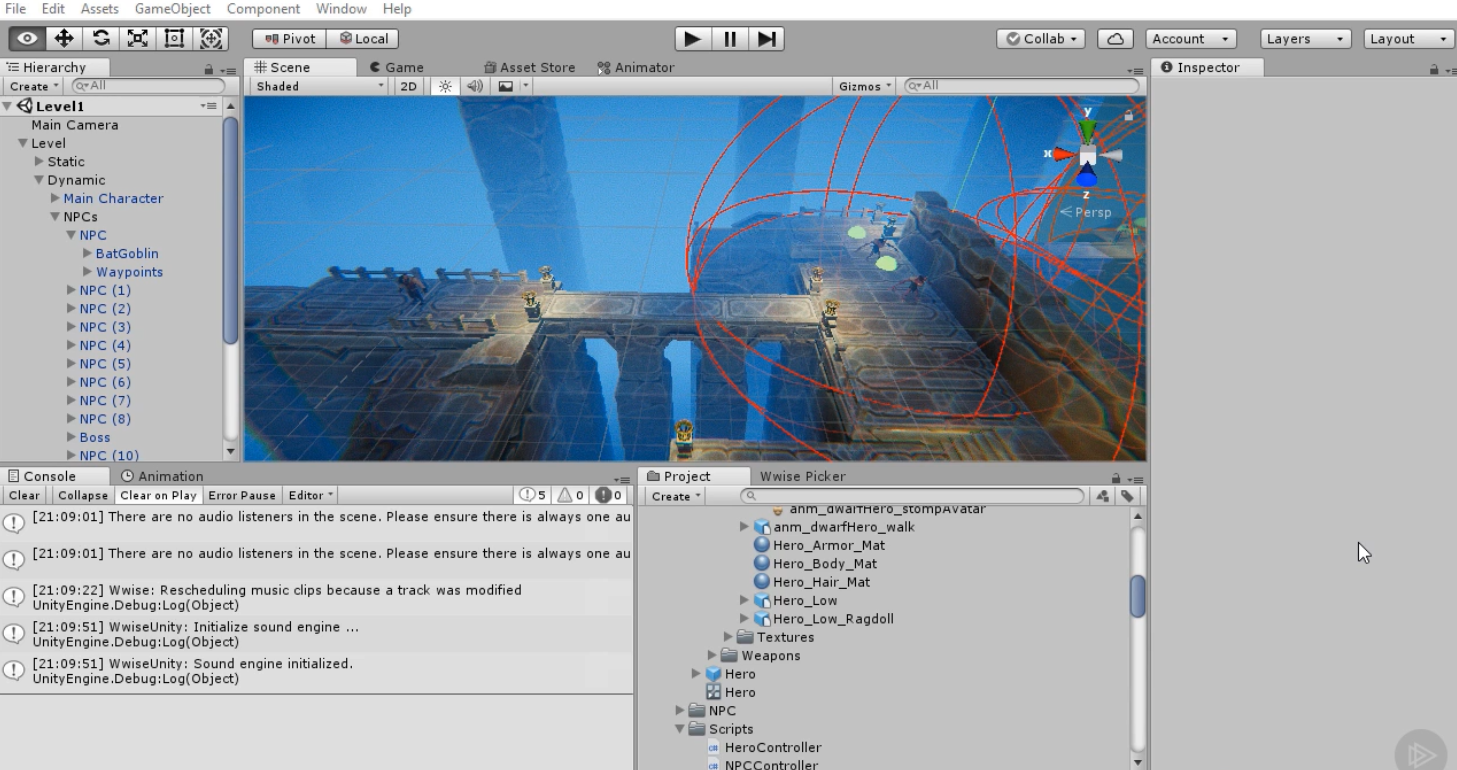
Task: Select the Hand (view) tool
Action: (x=28, y=39)
